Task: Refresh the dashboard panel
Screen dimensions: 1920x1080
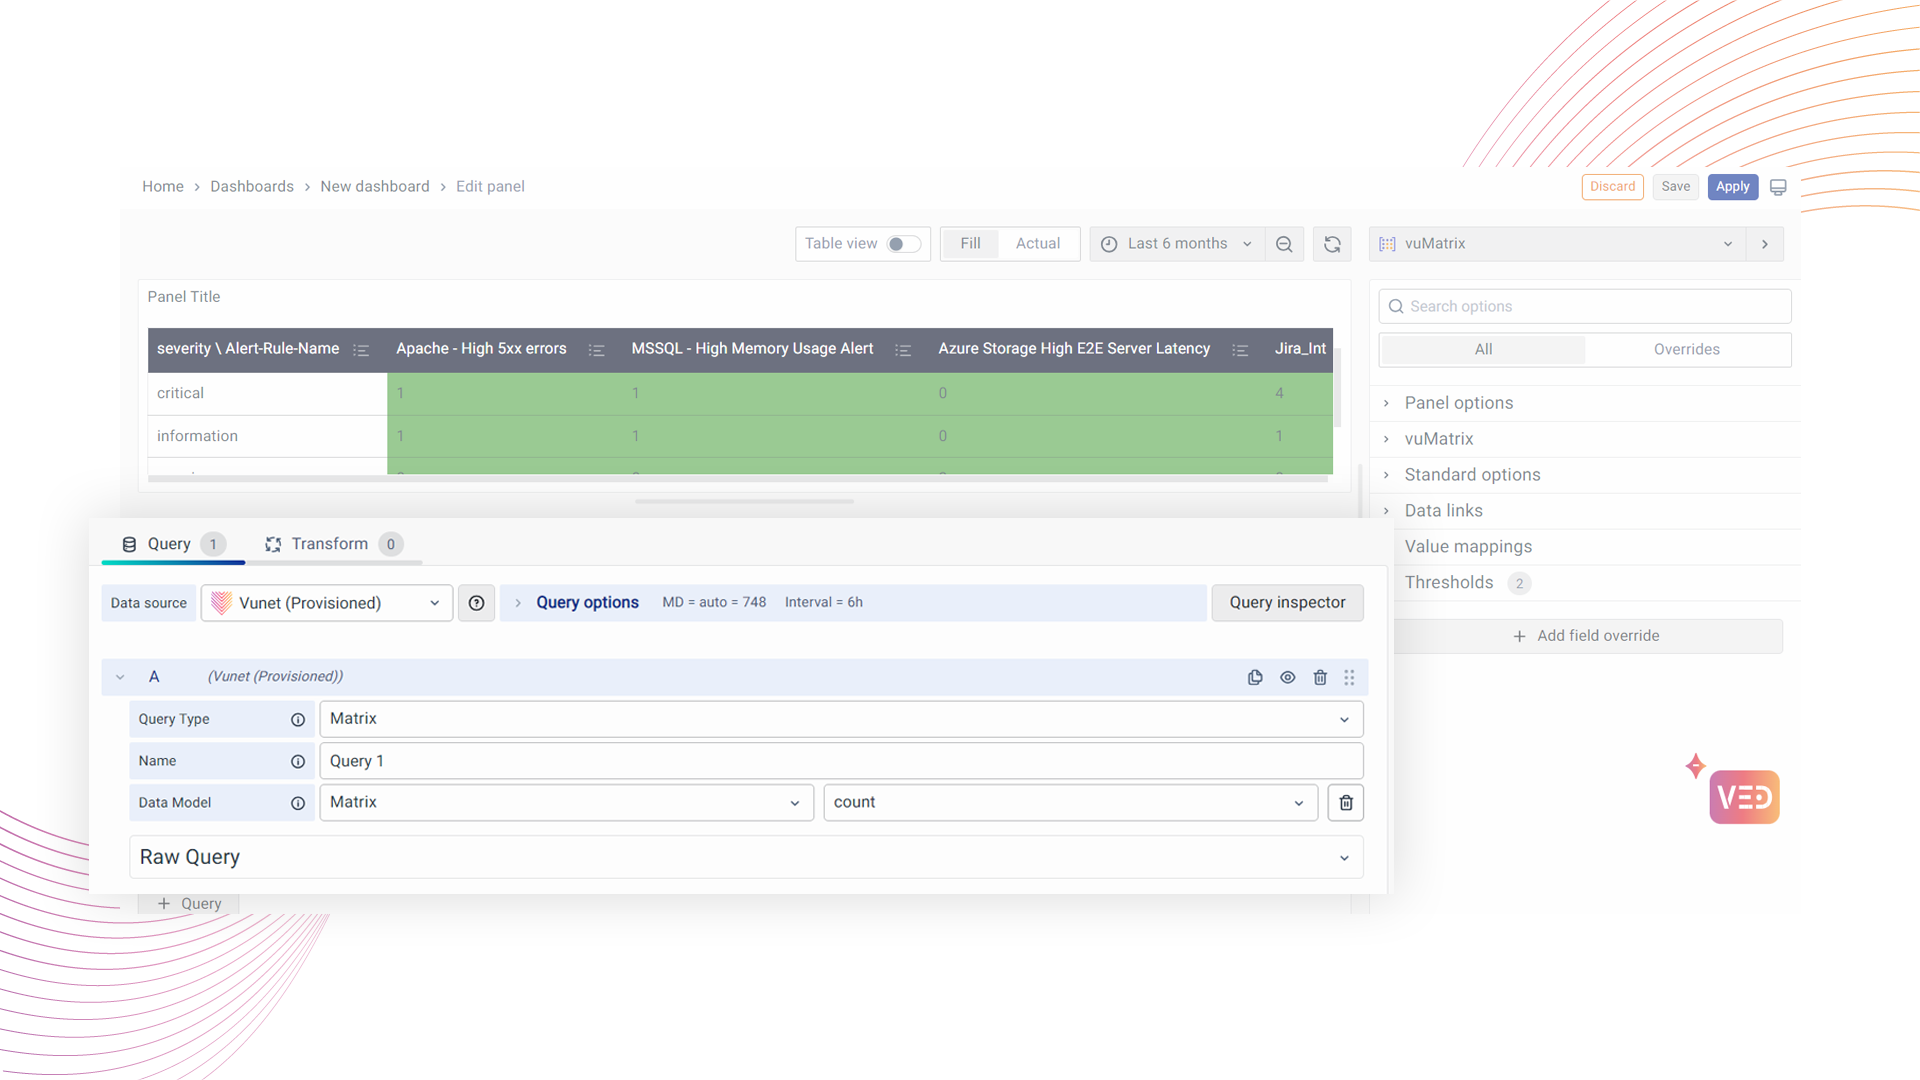Action: click(1332, 244)
